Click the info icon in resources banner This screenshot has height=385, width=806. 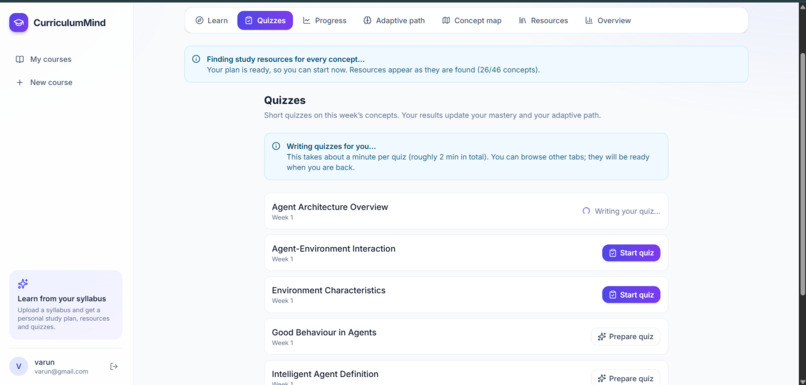point(196,59)
